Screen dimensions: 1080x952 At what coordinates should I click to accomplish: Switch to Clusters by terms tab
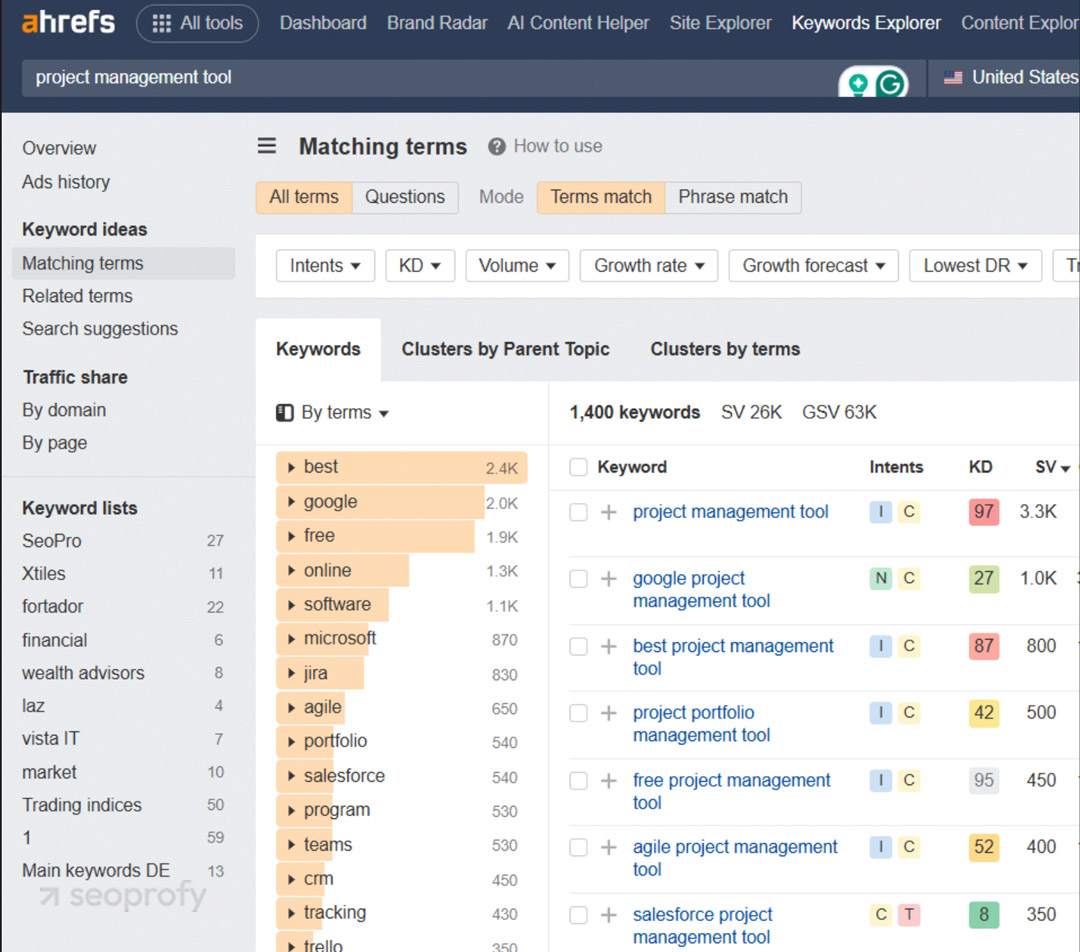click(725, 349)
